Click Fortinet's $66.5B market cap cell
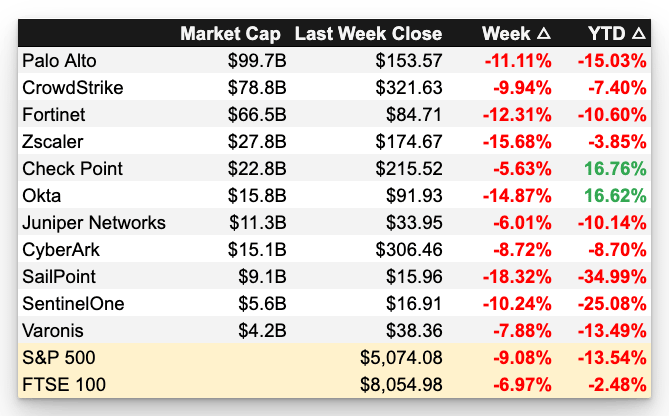This screenshot has height=416, width=669. tap(257, 115)
